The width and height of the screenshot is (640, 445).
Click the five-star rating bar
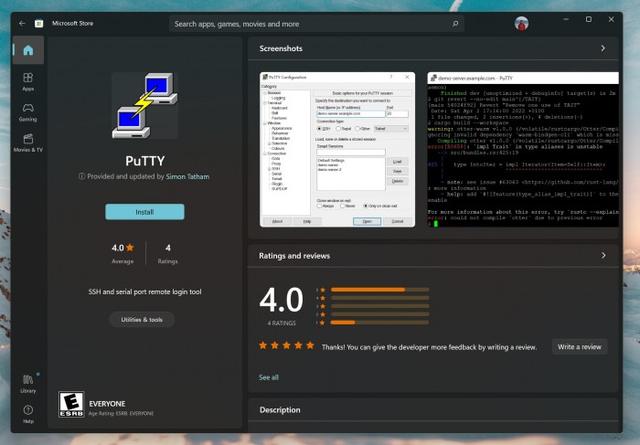point(380,290)
